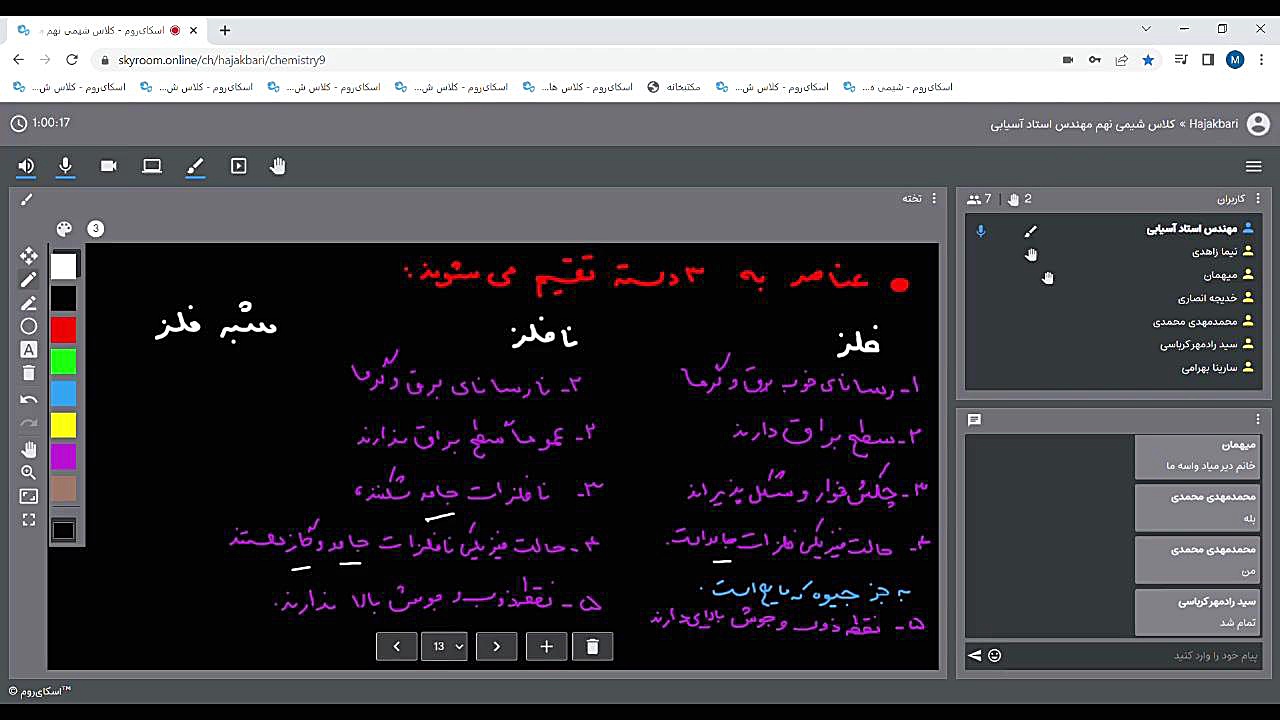Image resolution: width=1280 pixels, height=720 pixels.
Task: Raise your hand from the top toolbar
Action: click(x=278, y=166)
